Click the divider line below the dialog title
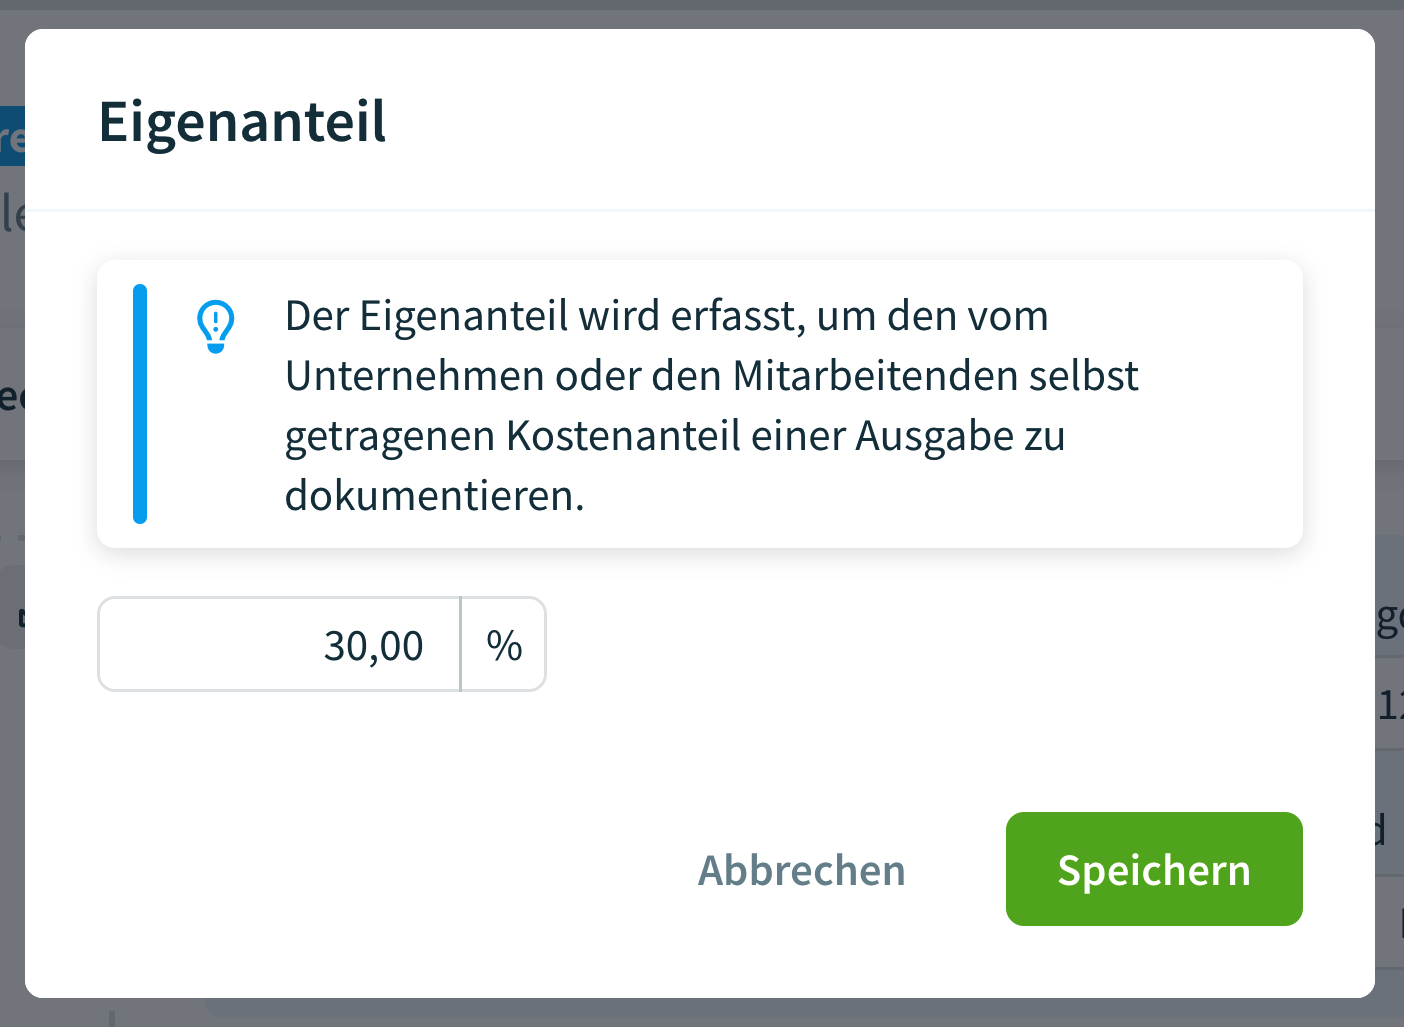Image resolution: width=1404 pixels, height=1027 pixels. (700, 210)
